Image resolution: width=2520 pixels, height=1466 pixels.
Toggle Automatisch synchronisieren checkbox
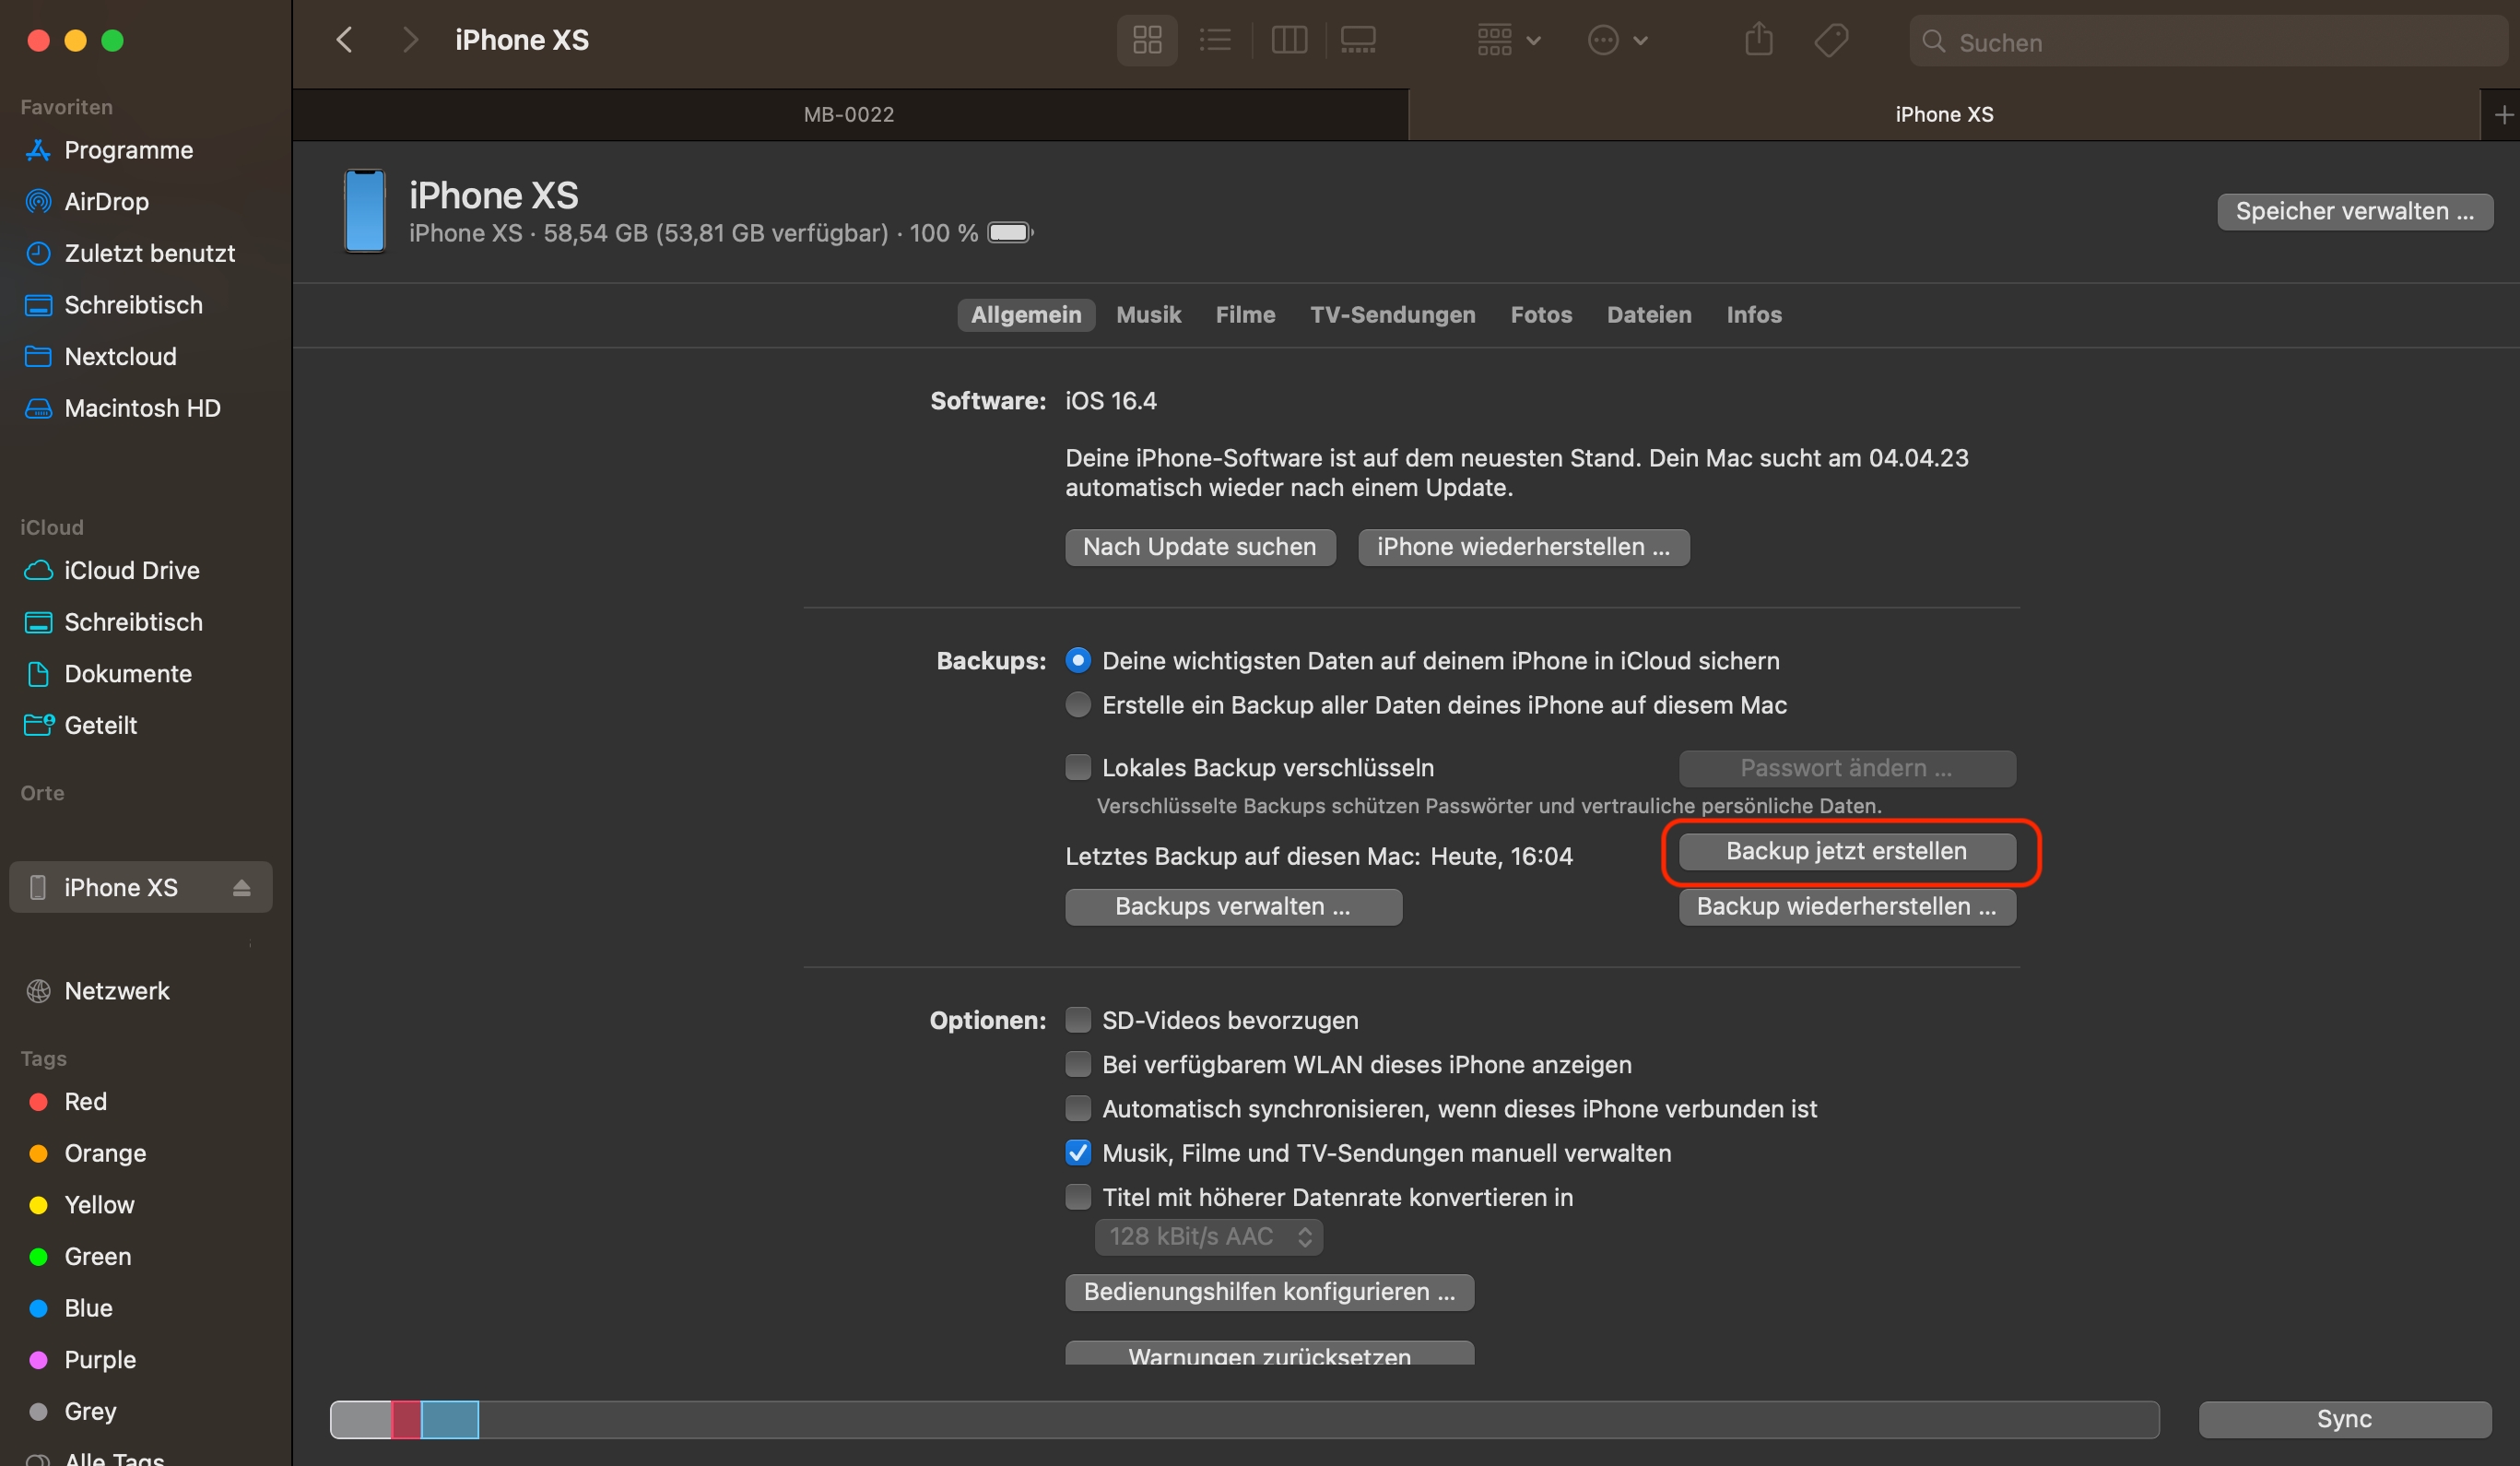[1078, 1108]
